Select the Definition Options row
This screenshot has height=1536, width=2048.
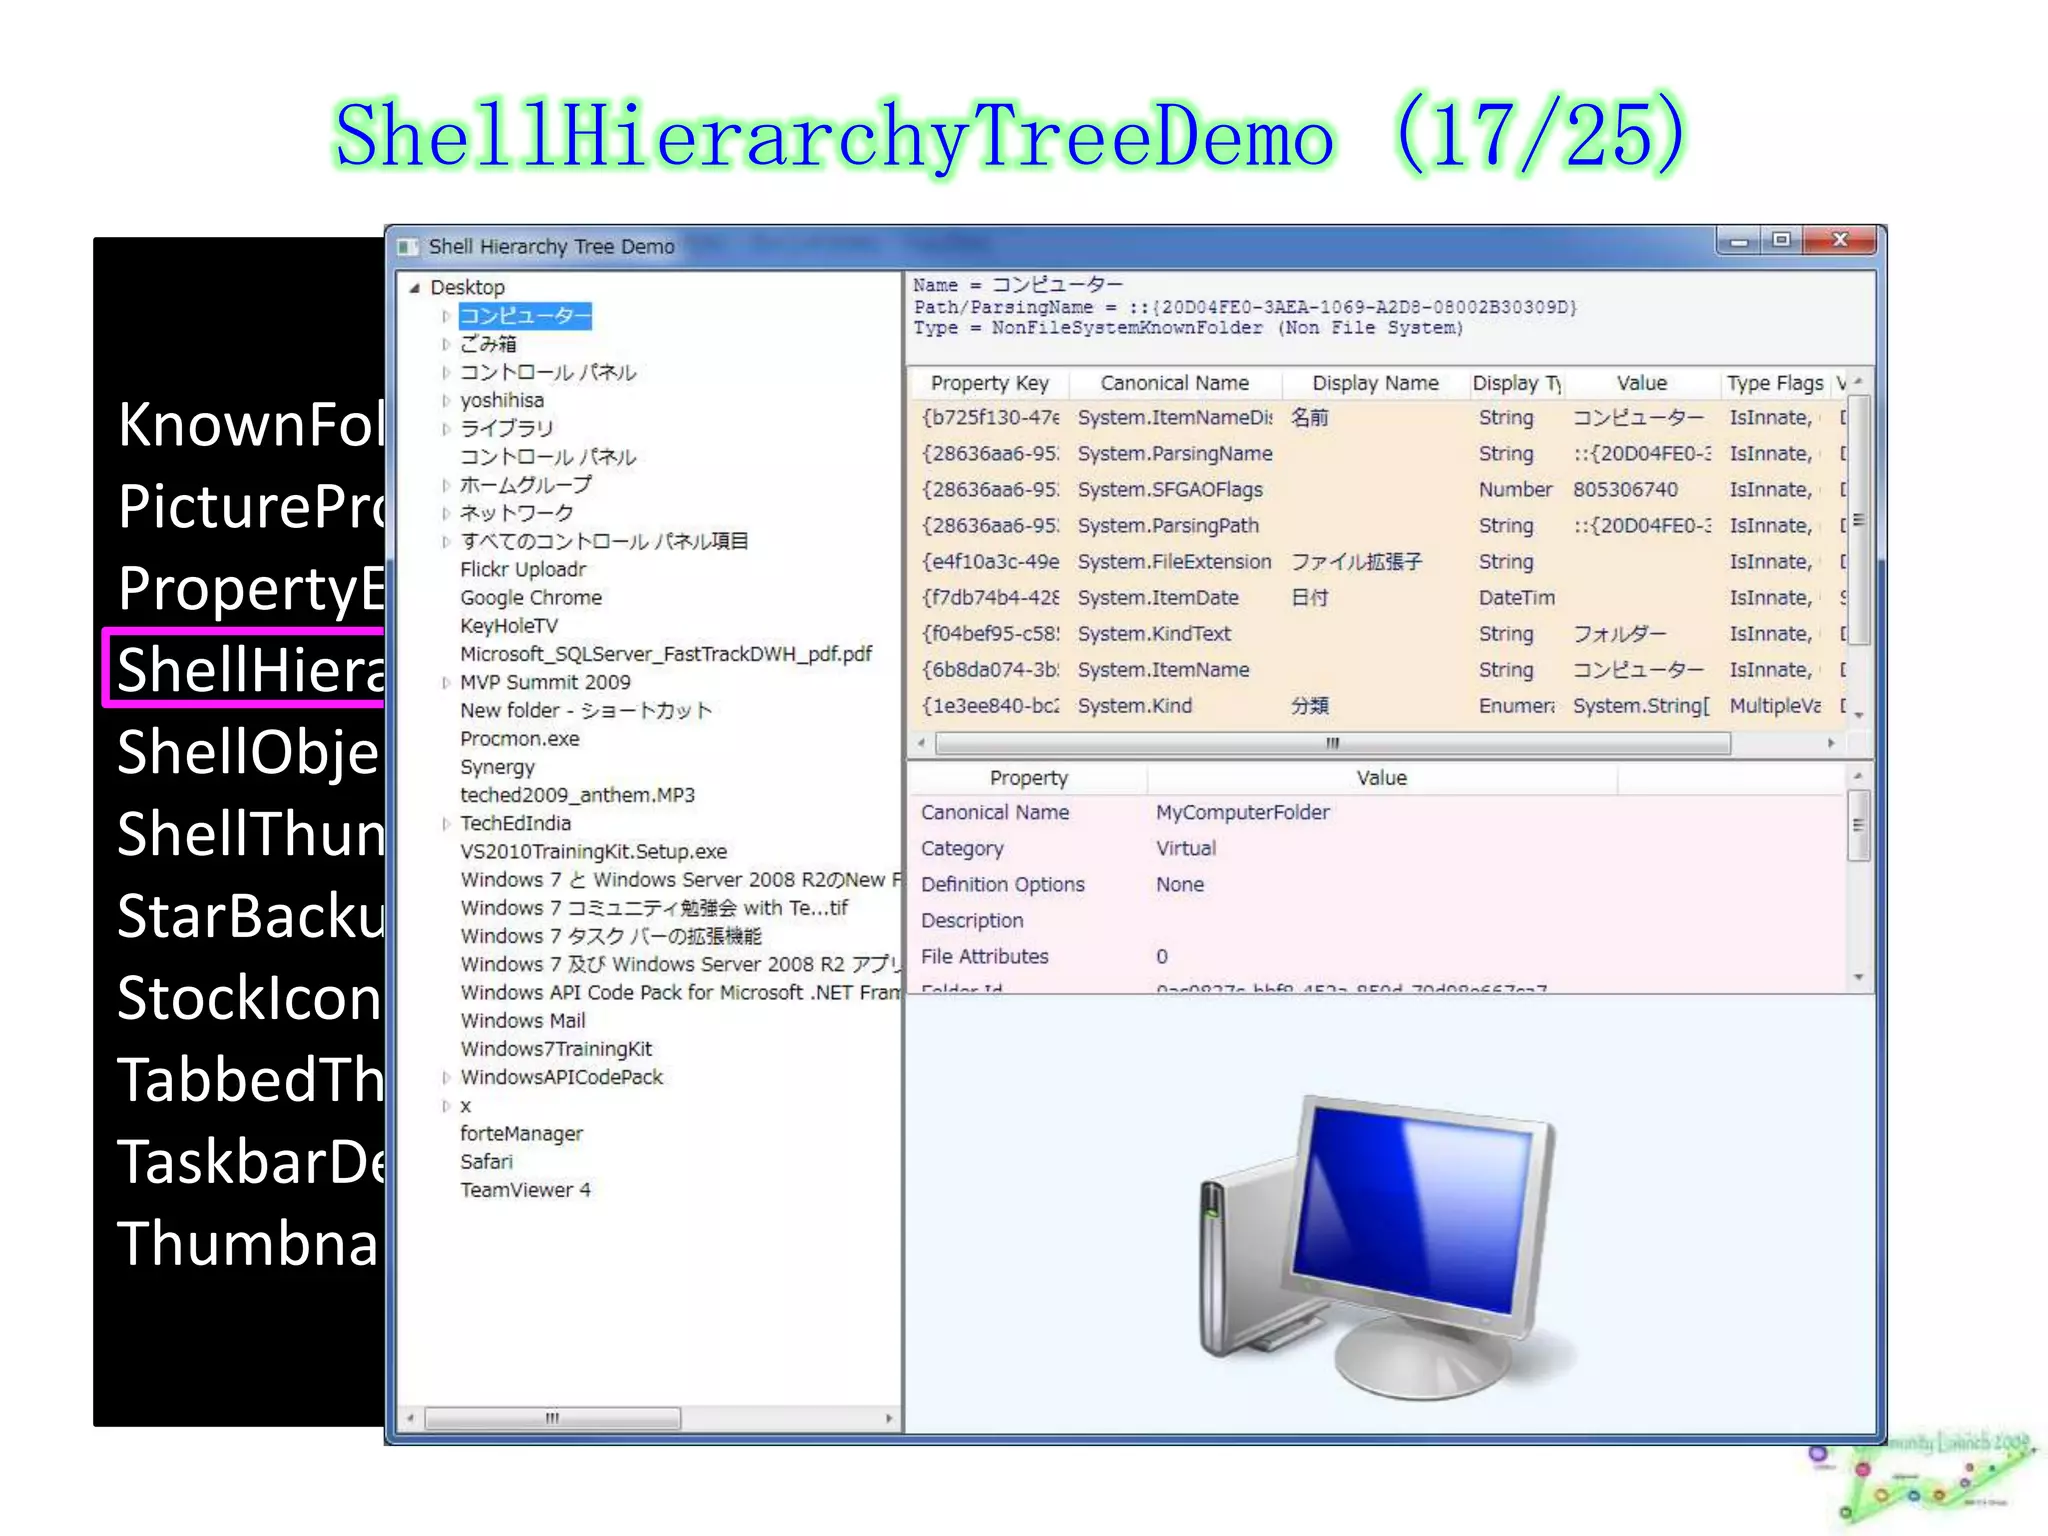coord(1378,885)
